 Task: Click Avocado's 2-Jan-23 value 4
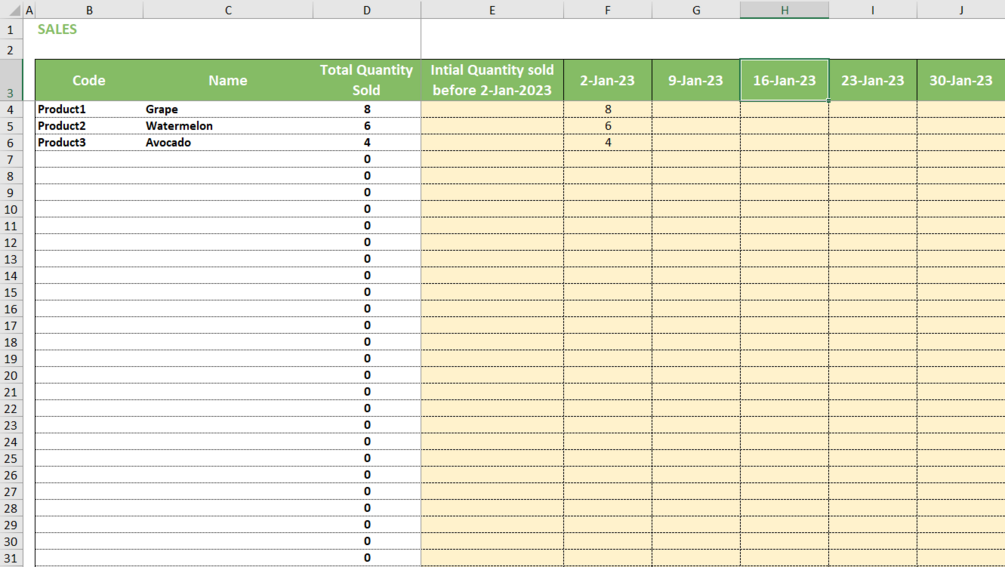(x=608, y=143)
